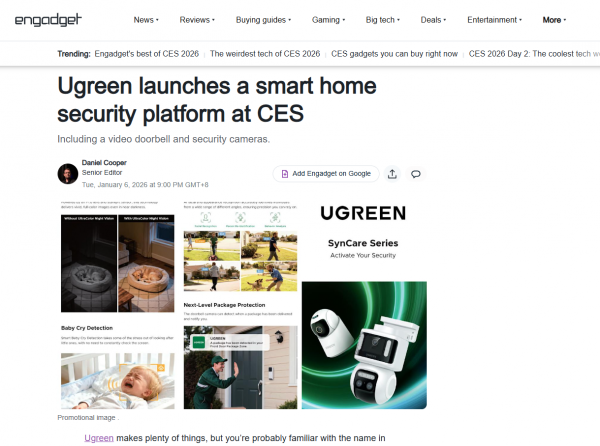The width and height of the screenshot is (600, 446).
Task: Expand the More menu
Action: 554,20
